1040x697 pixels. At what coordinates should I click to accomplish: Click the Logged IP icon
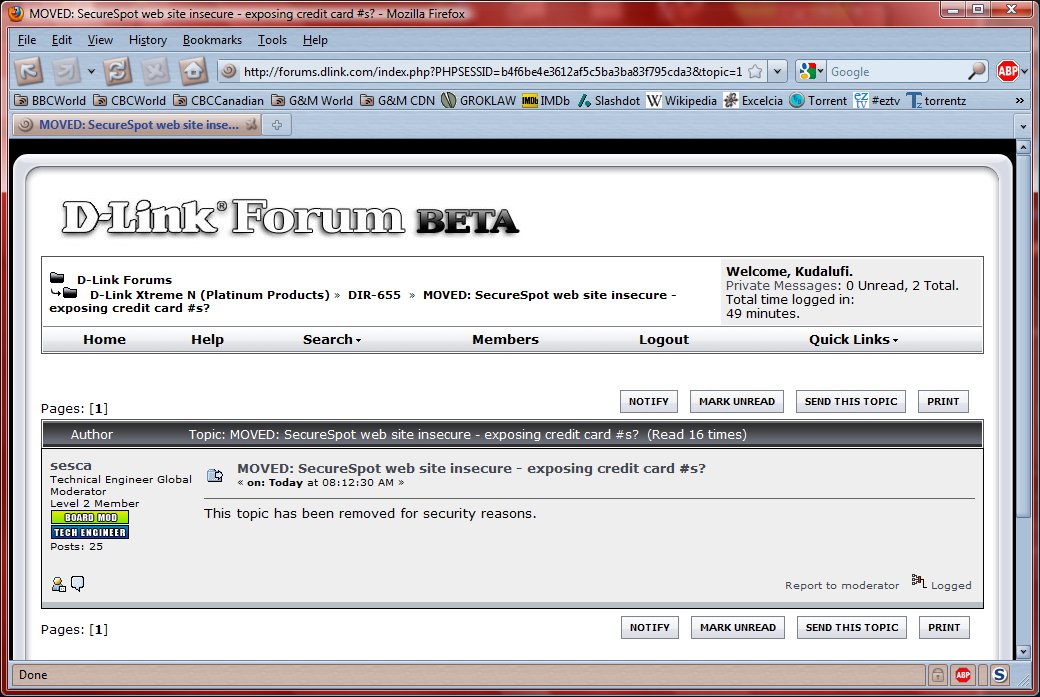(x=919, y=582)
